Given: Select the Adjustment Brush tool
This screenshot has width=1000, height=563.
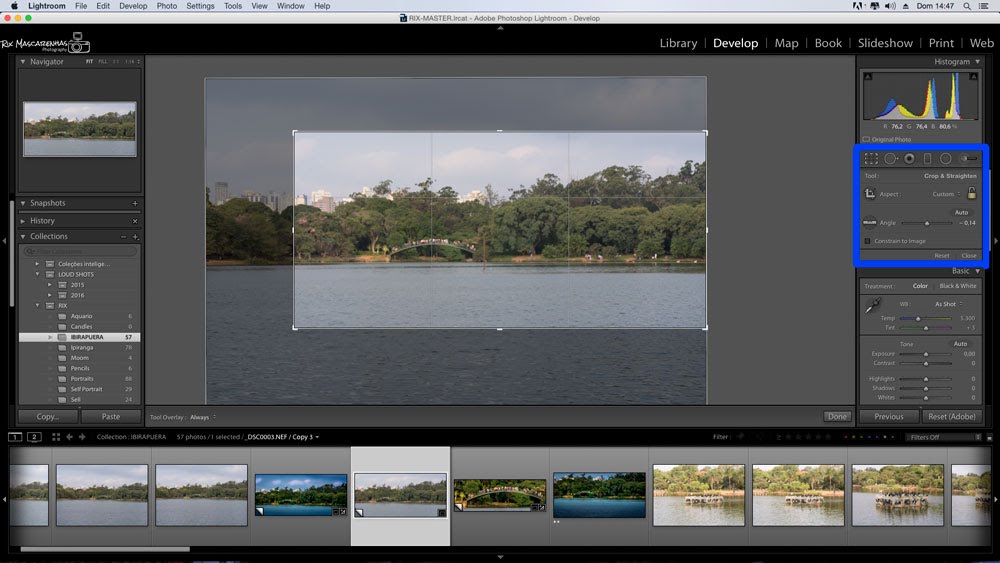Looking at the screenshot, I should click(x=968, y=158).
